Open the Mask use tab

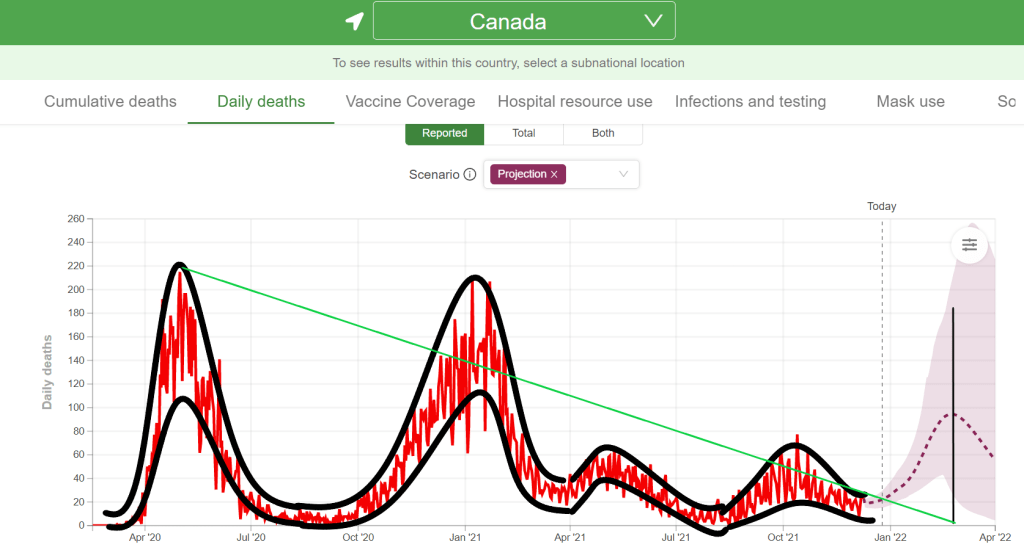(910, 101)
